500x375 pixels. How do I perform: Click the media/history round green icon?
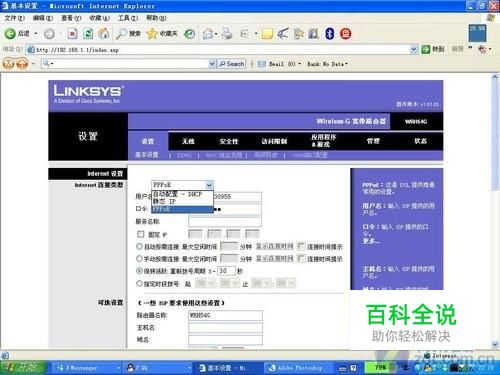coord(190,34)
